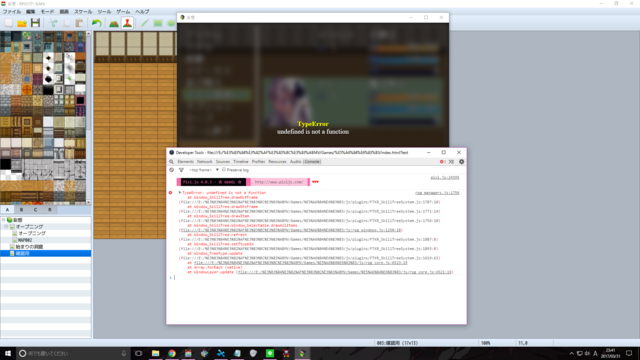Switch to the Elements tab

pyautogui.click(x=185, y=162)
